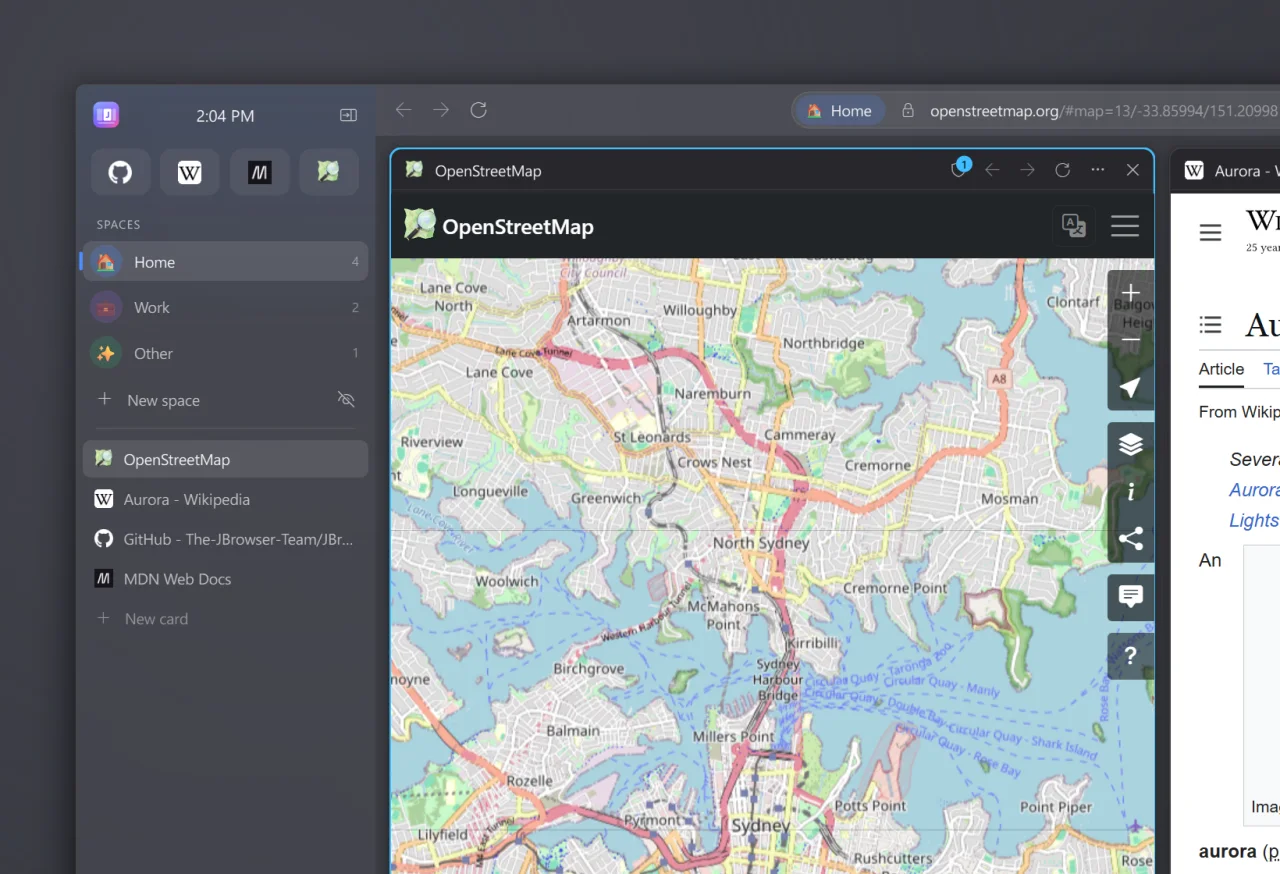Toggle the Wikipedia table of contents
This screenshot has height=874, width=1280.
[1211, 324]
